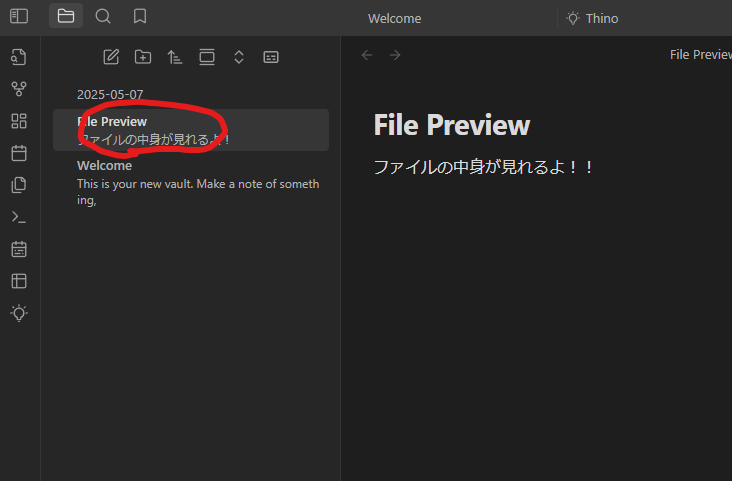Click the Thino lightbulb ribbon icon
Viewport: 732px width, 481px height.
pyautogui.click(x=19, y=313)
